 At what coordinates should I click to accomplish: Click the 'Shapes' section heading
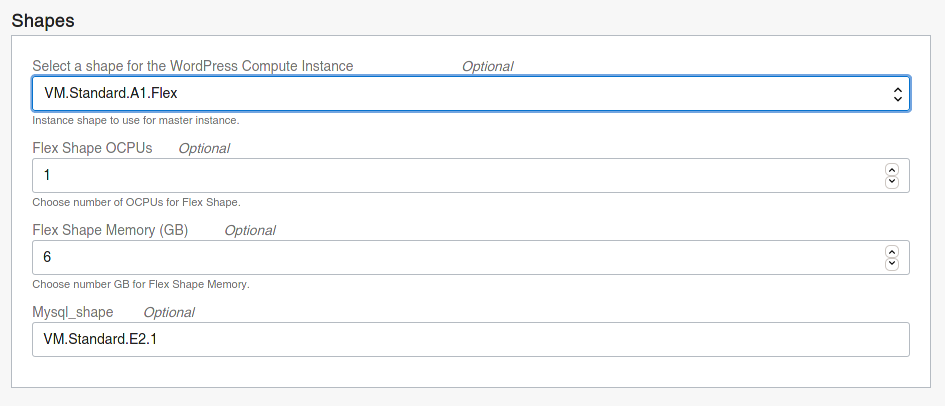point(43,20)
